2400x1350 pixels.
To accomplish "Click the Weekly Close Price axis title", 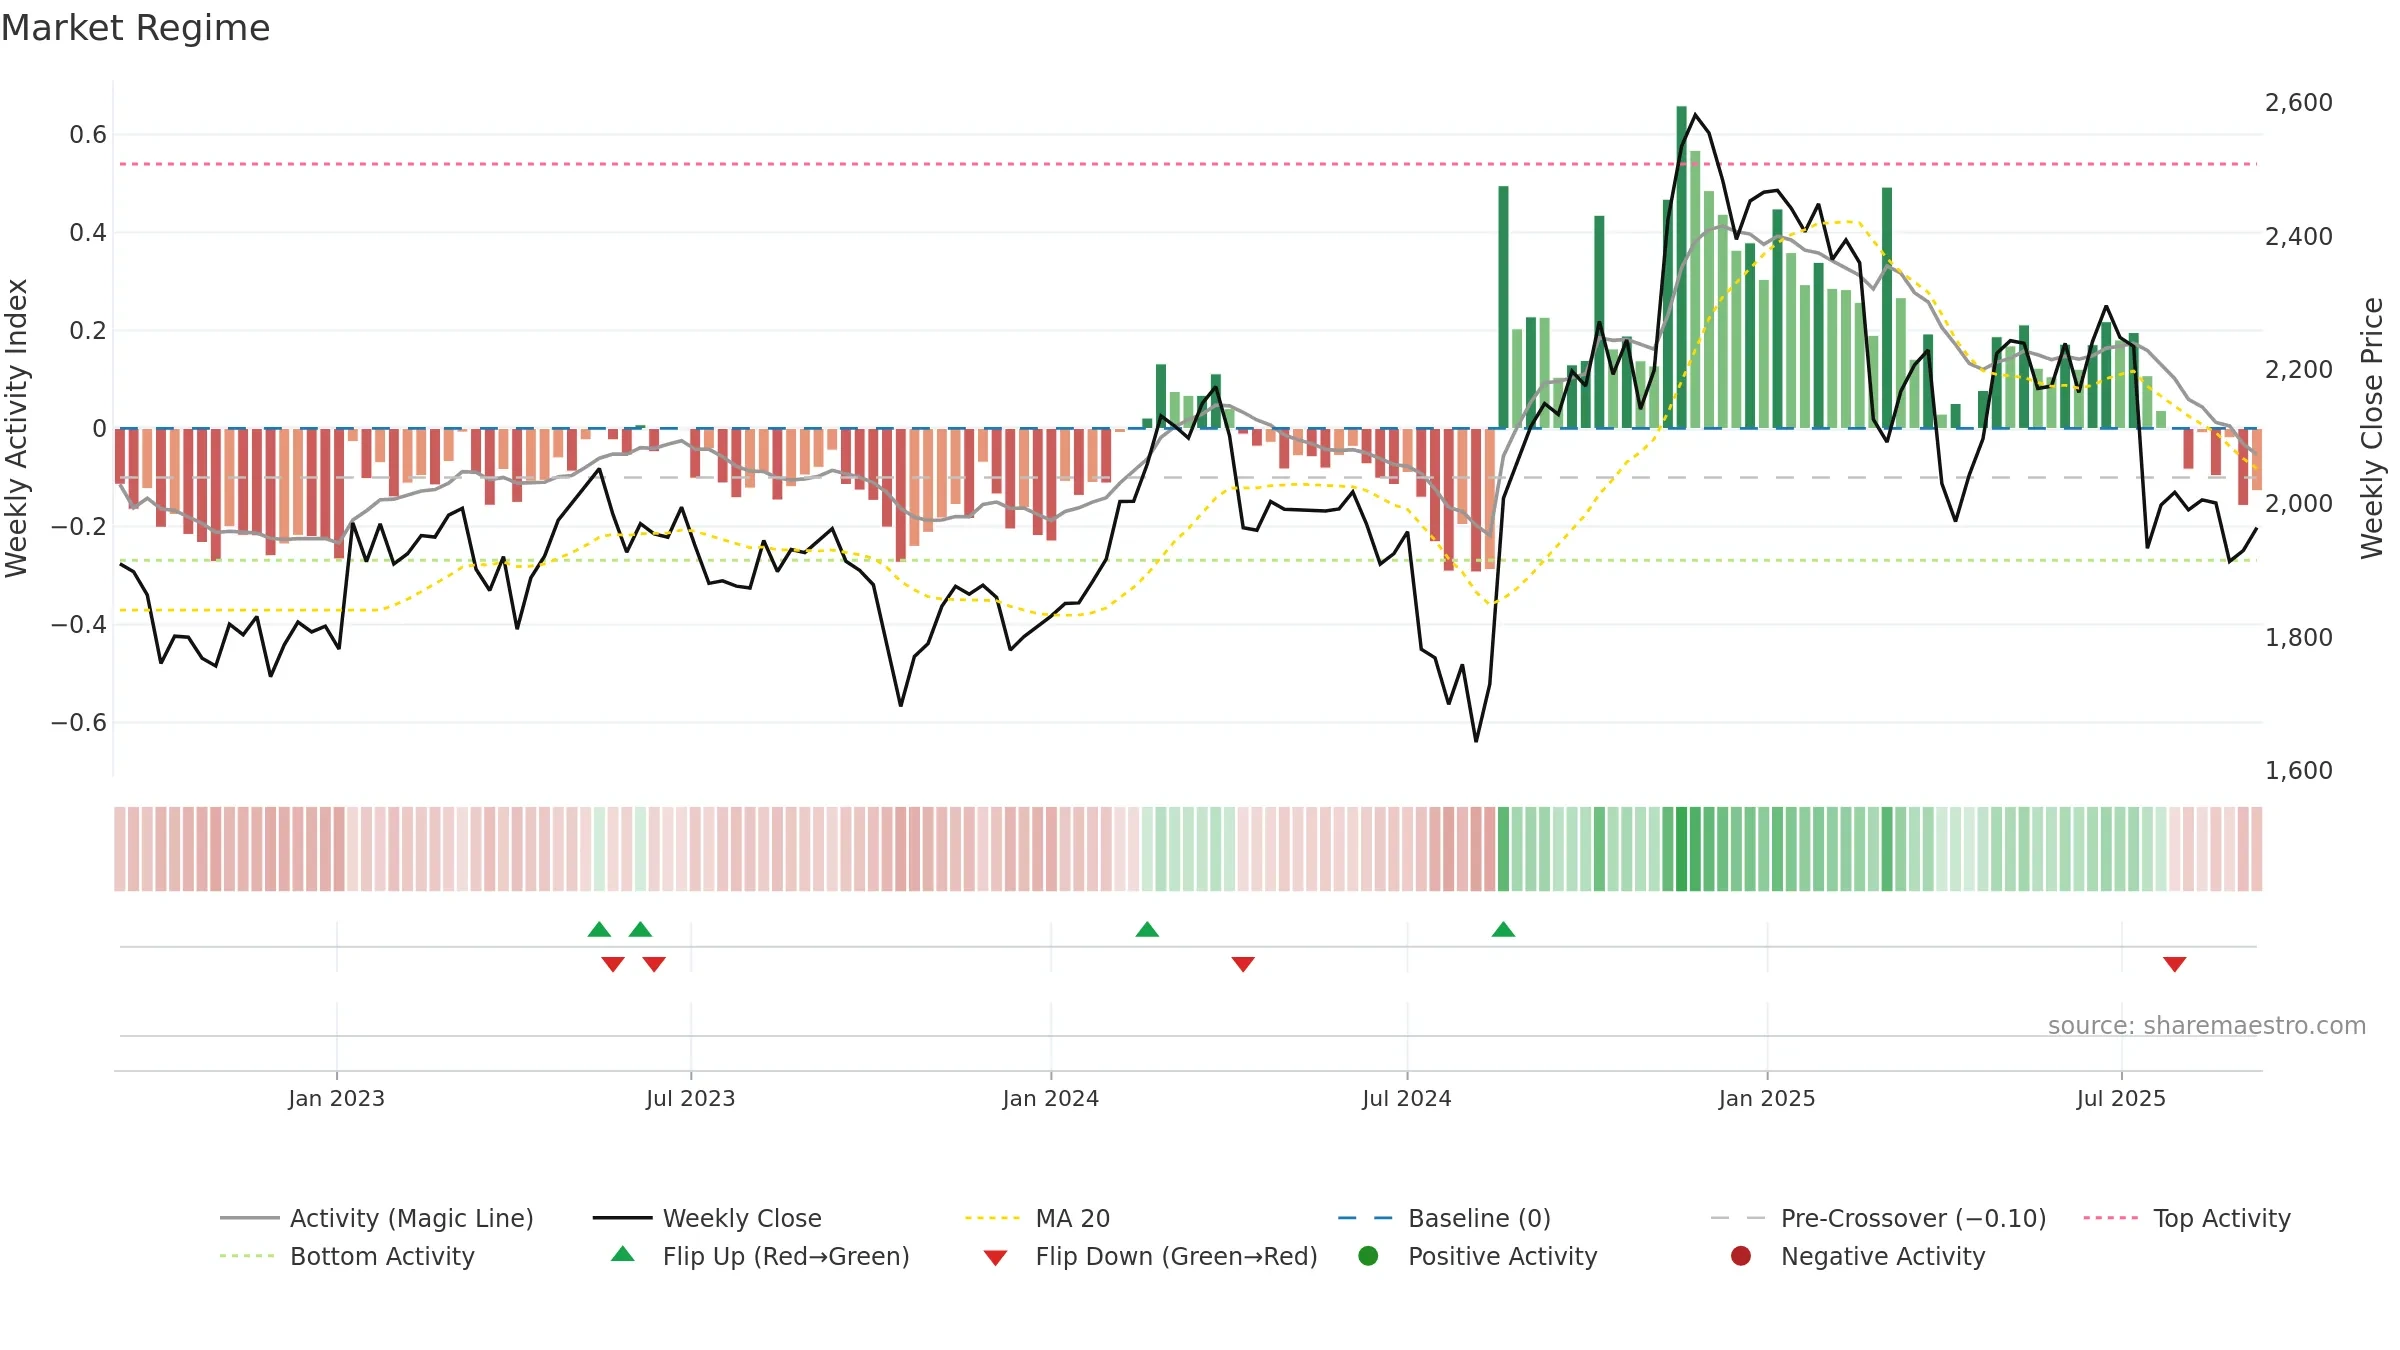I will point(2372,428).
